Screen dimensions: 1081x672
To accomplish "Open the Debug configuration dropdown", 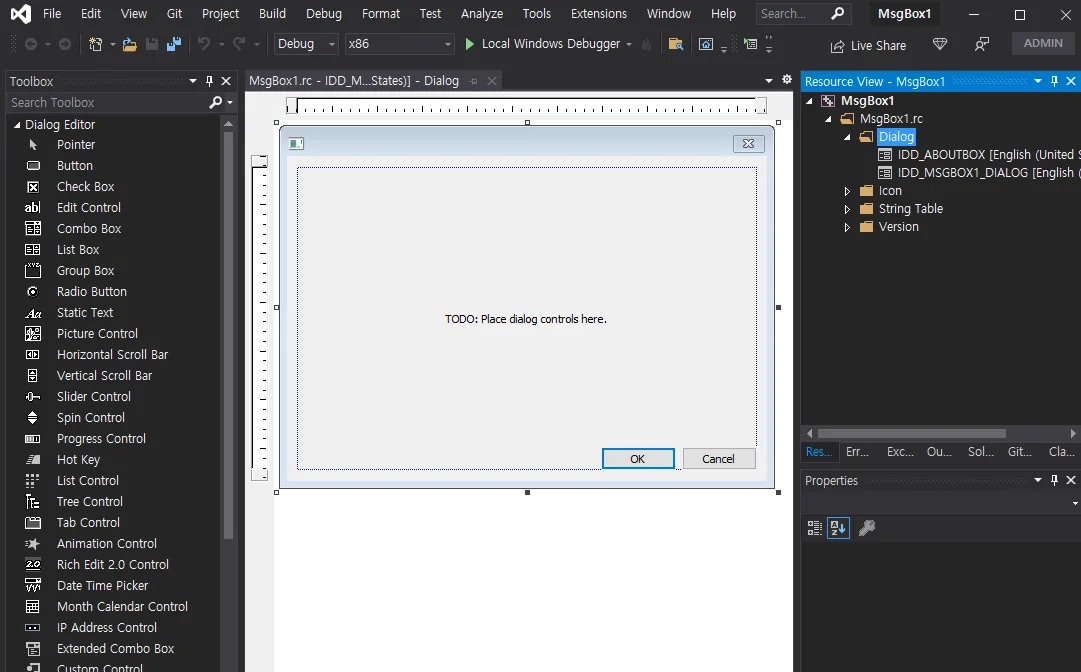I will 306,44.
